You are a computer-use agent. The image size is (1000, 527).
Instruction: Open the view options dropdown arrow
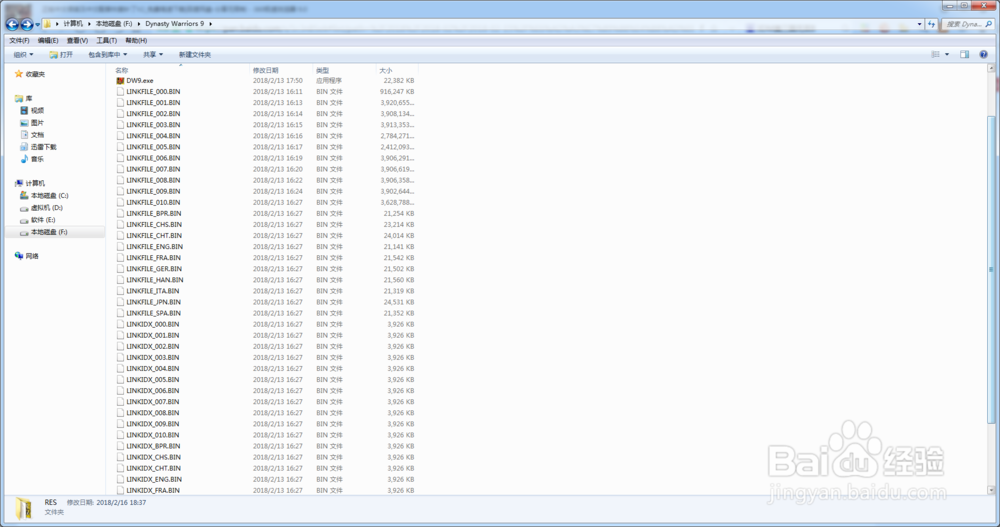coord(947,55)
